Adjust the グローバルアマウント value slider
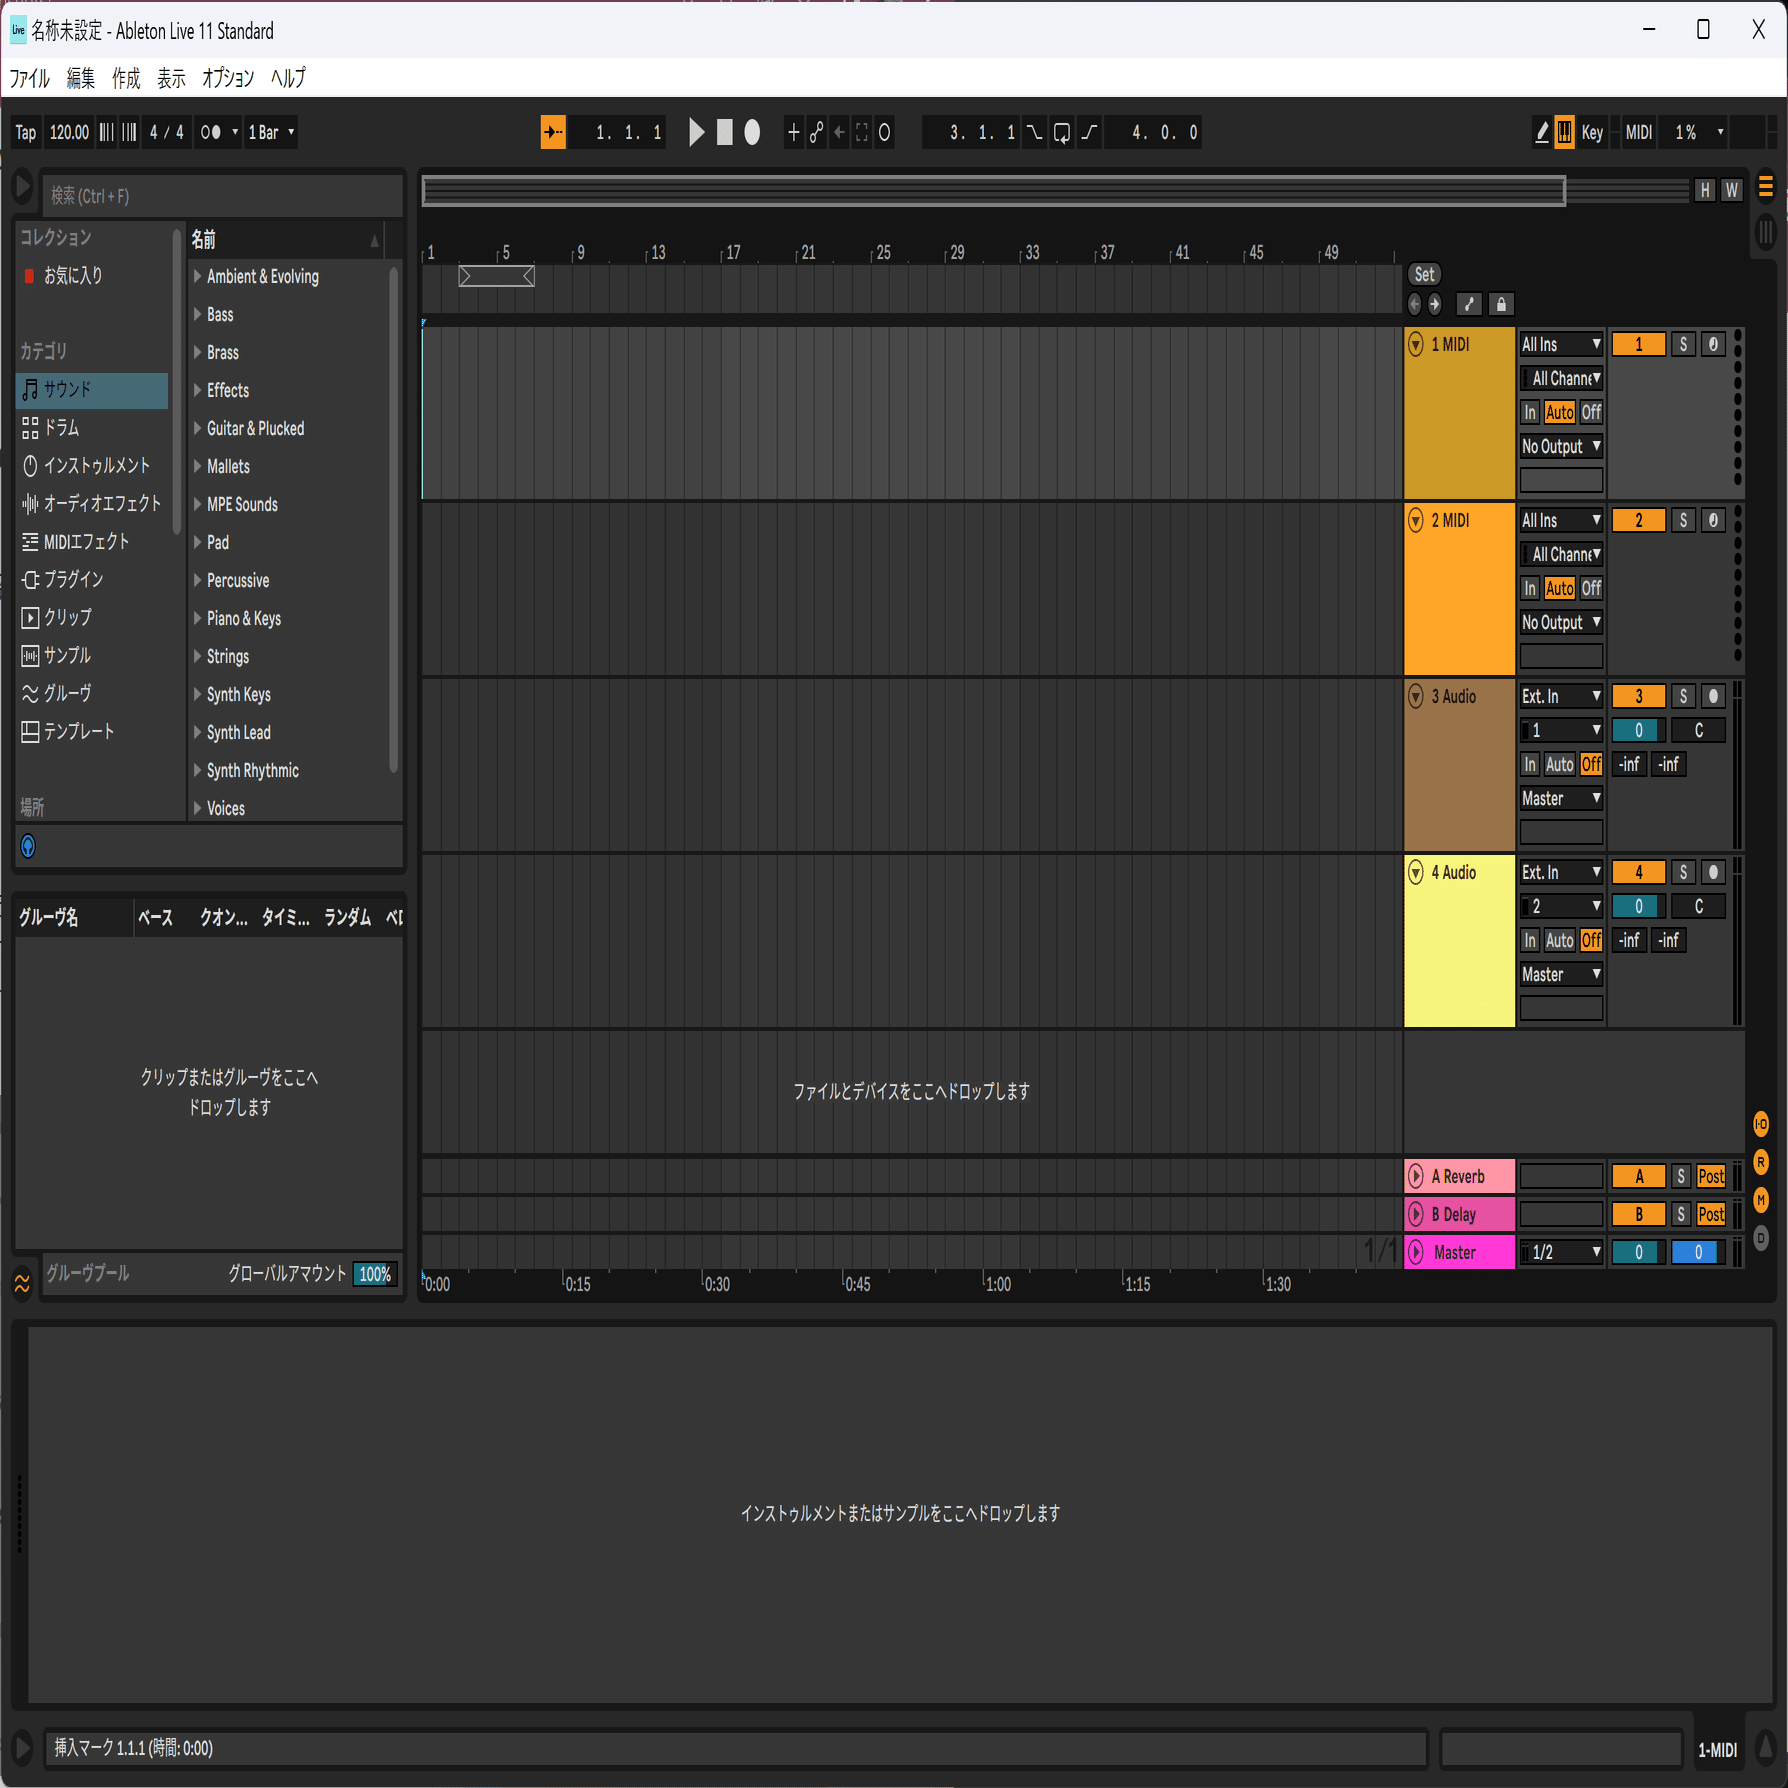Image resolution: width=1788 pixels, height=1788 pixels. coord(374,1274)
